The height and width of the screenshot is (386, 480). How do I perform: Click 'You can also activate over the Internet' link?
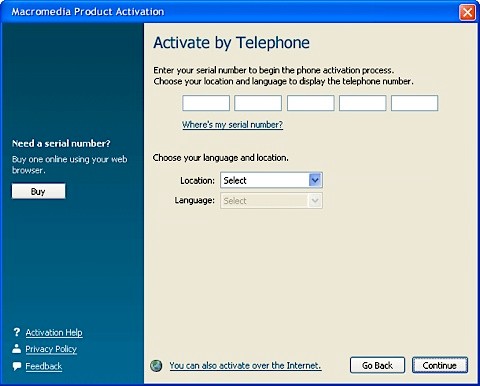[x=245, y=366]
